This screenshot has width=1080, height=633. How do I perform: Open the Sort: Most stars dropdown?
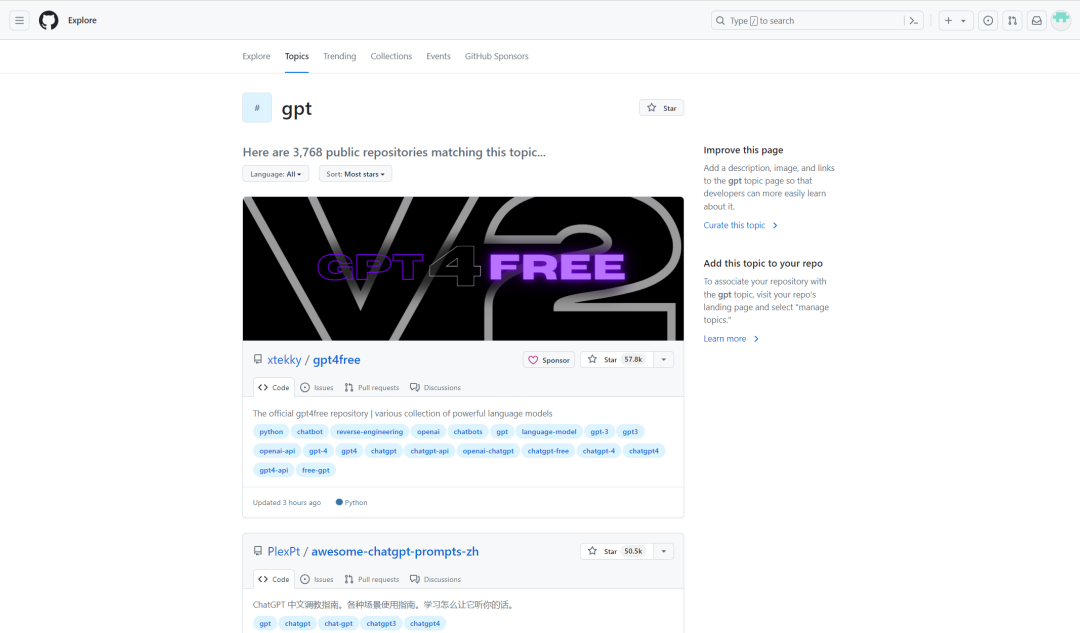click(x=355, y=174)
